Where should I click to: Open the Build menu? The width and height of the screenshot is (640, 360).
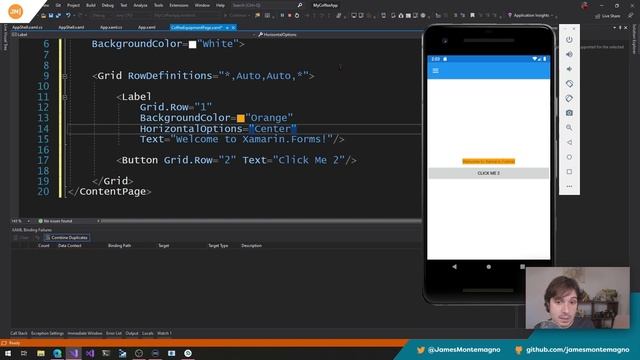tap(91, 5)
